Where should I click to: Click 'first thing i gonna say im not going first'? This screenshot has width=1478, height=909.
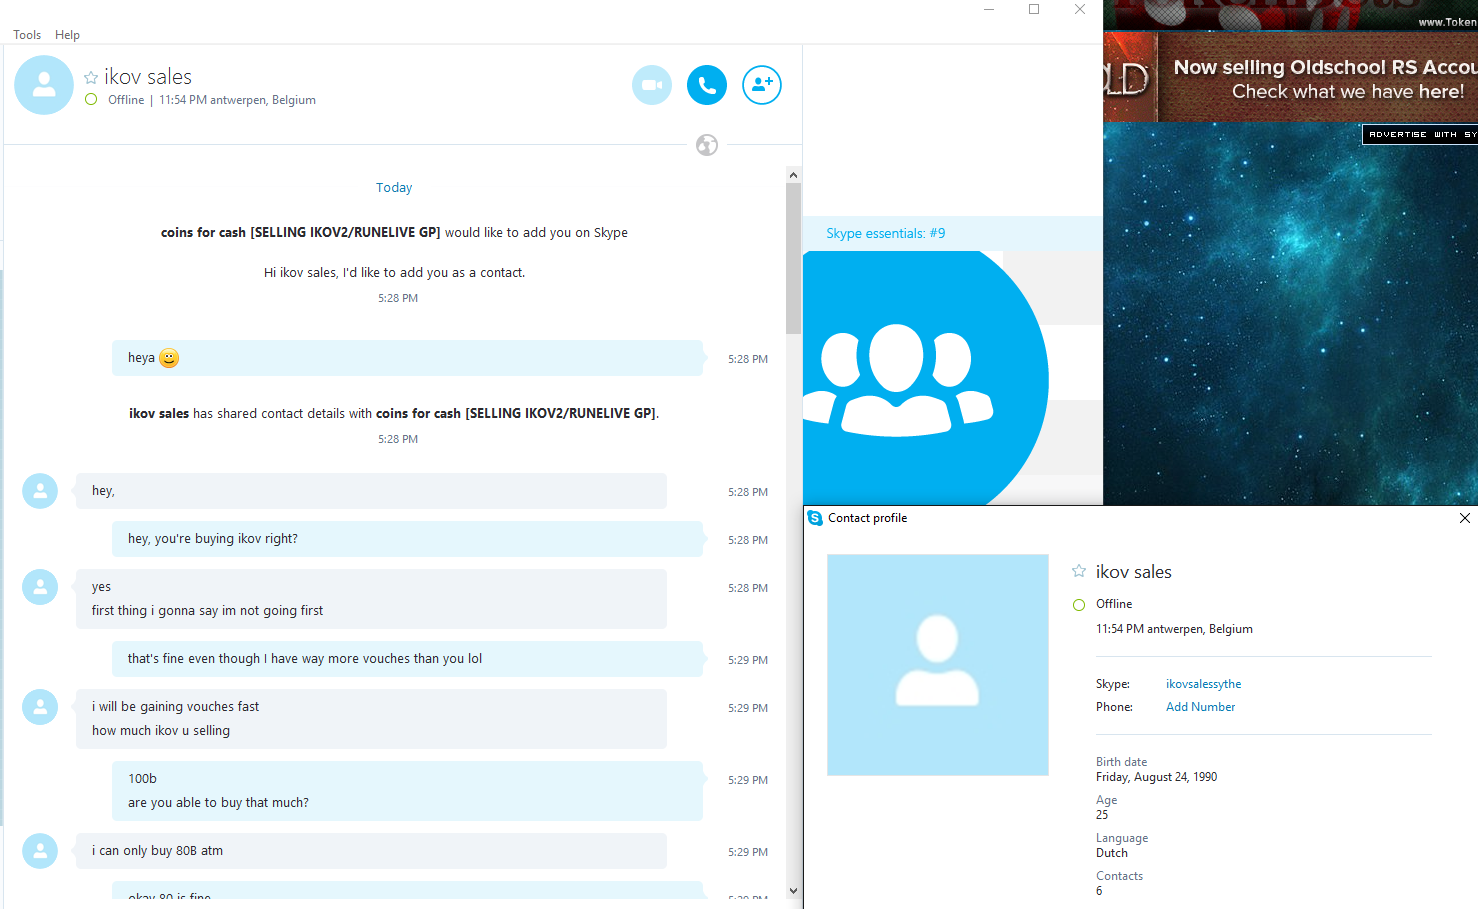tap(207, 611)
